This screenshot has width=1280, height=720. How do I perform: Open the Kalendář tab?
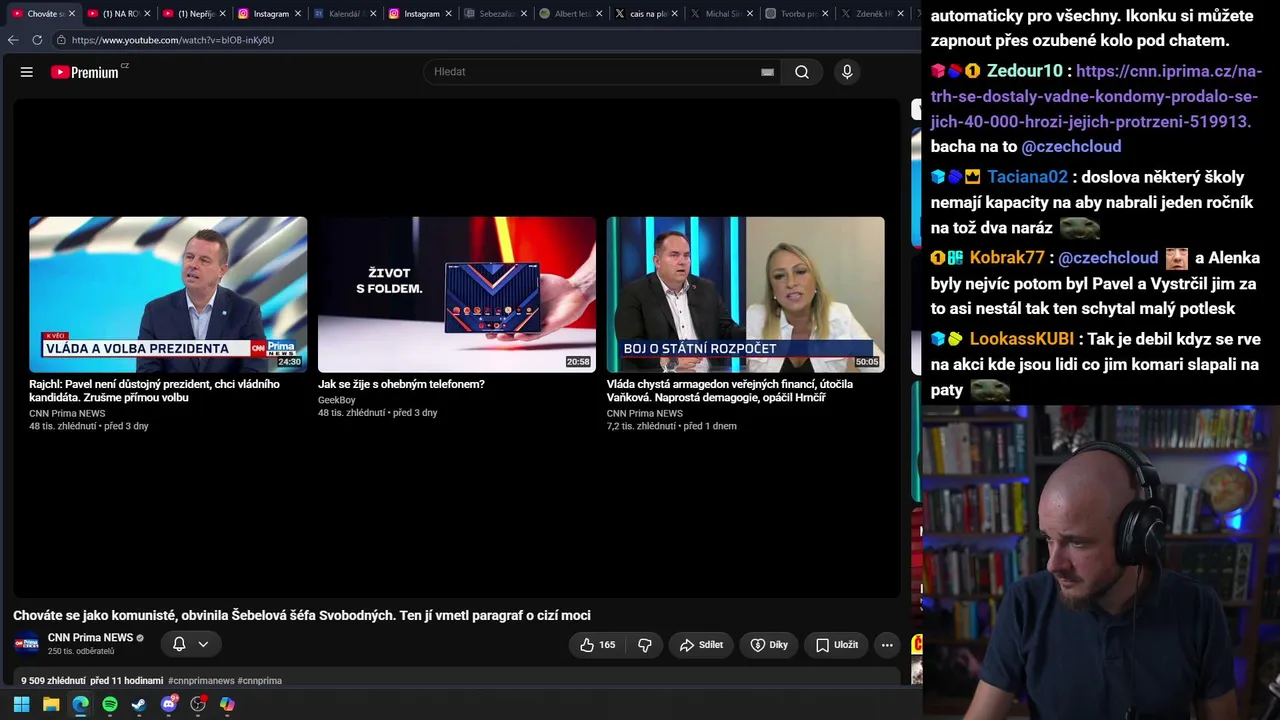(x=343, y=14)
